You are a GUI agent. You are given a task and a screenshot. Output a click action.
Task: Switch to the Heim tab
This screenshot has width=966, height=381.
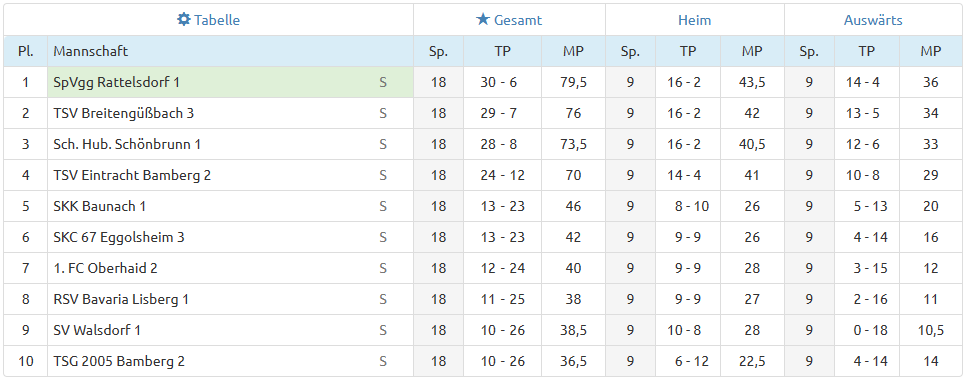tap(694, 20)
